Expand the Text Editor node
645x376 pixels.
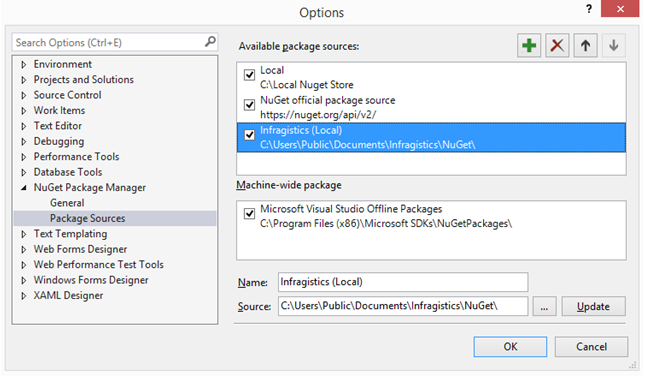click(23, 126)
